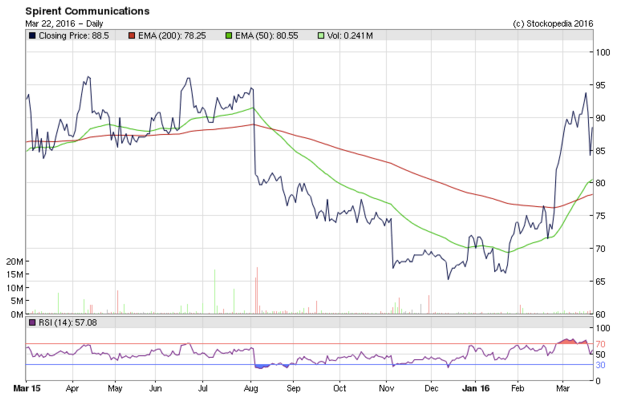Click the red overbought RSI area in March
The image size is (618, 403).
coord(570,341)
